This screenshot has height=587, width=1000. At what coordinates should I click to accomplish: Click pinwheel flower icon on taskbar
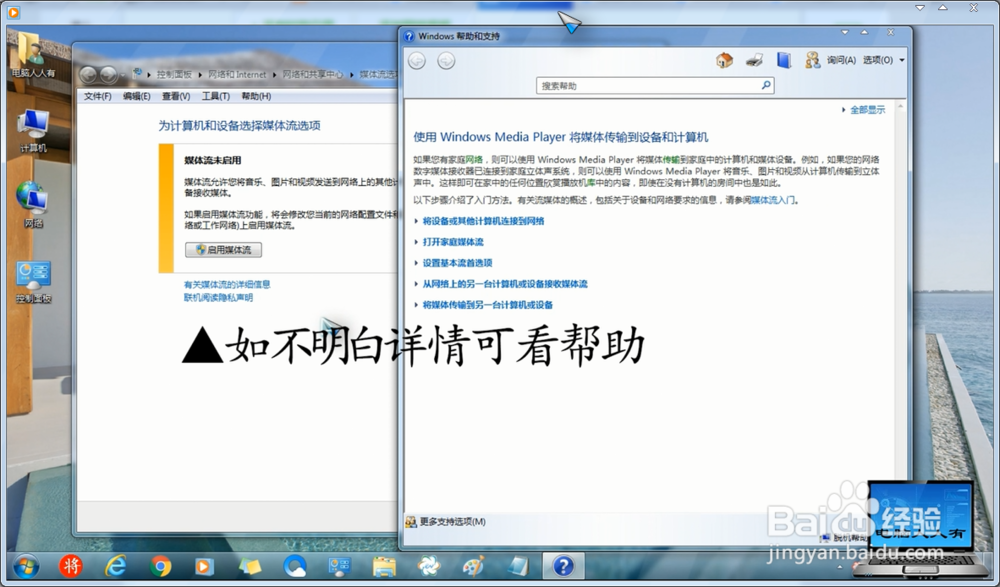coord(429,566)
